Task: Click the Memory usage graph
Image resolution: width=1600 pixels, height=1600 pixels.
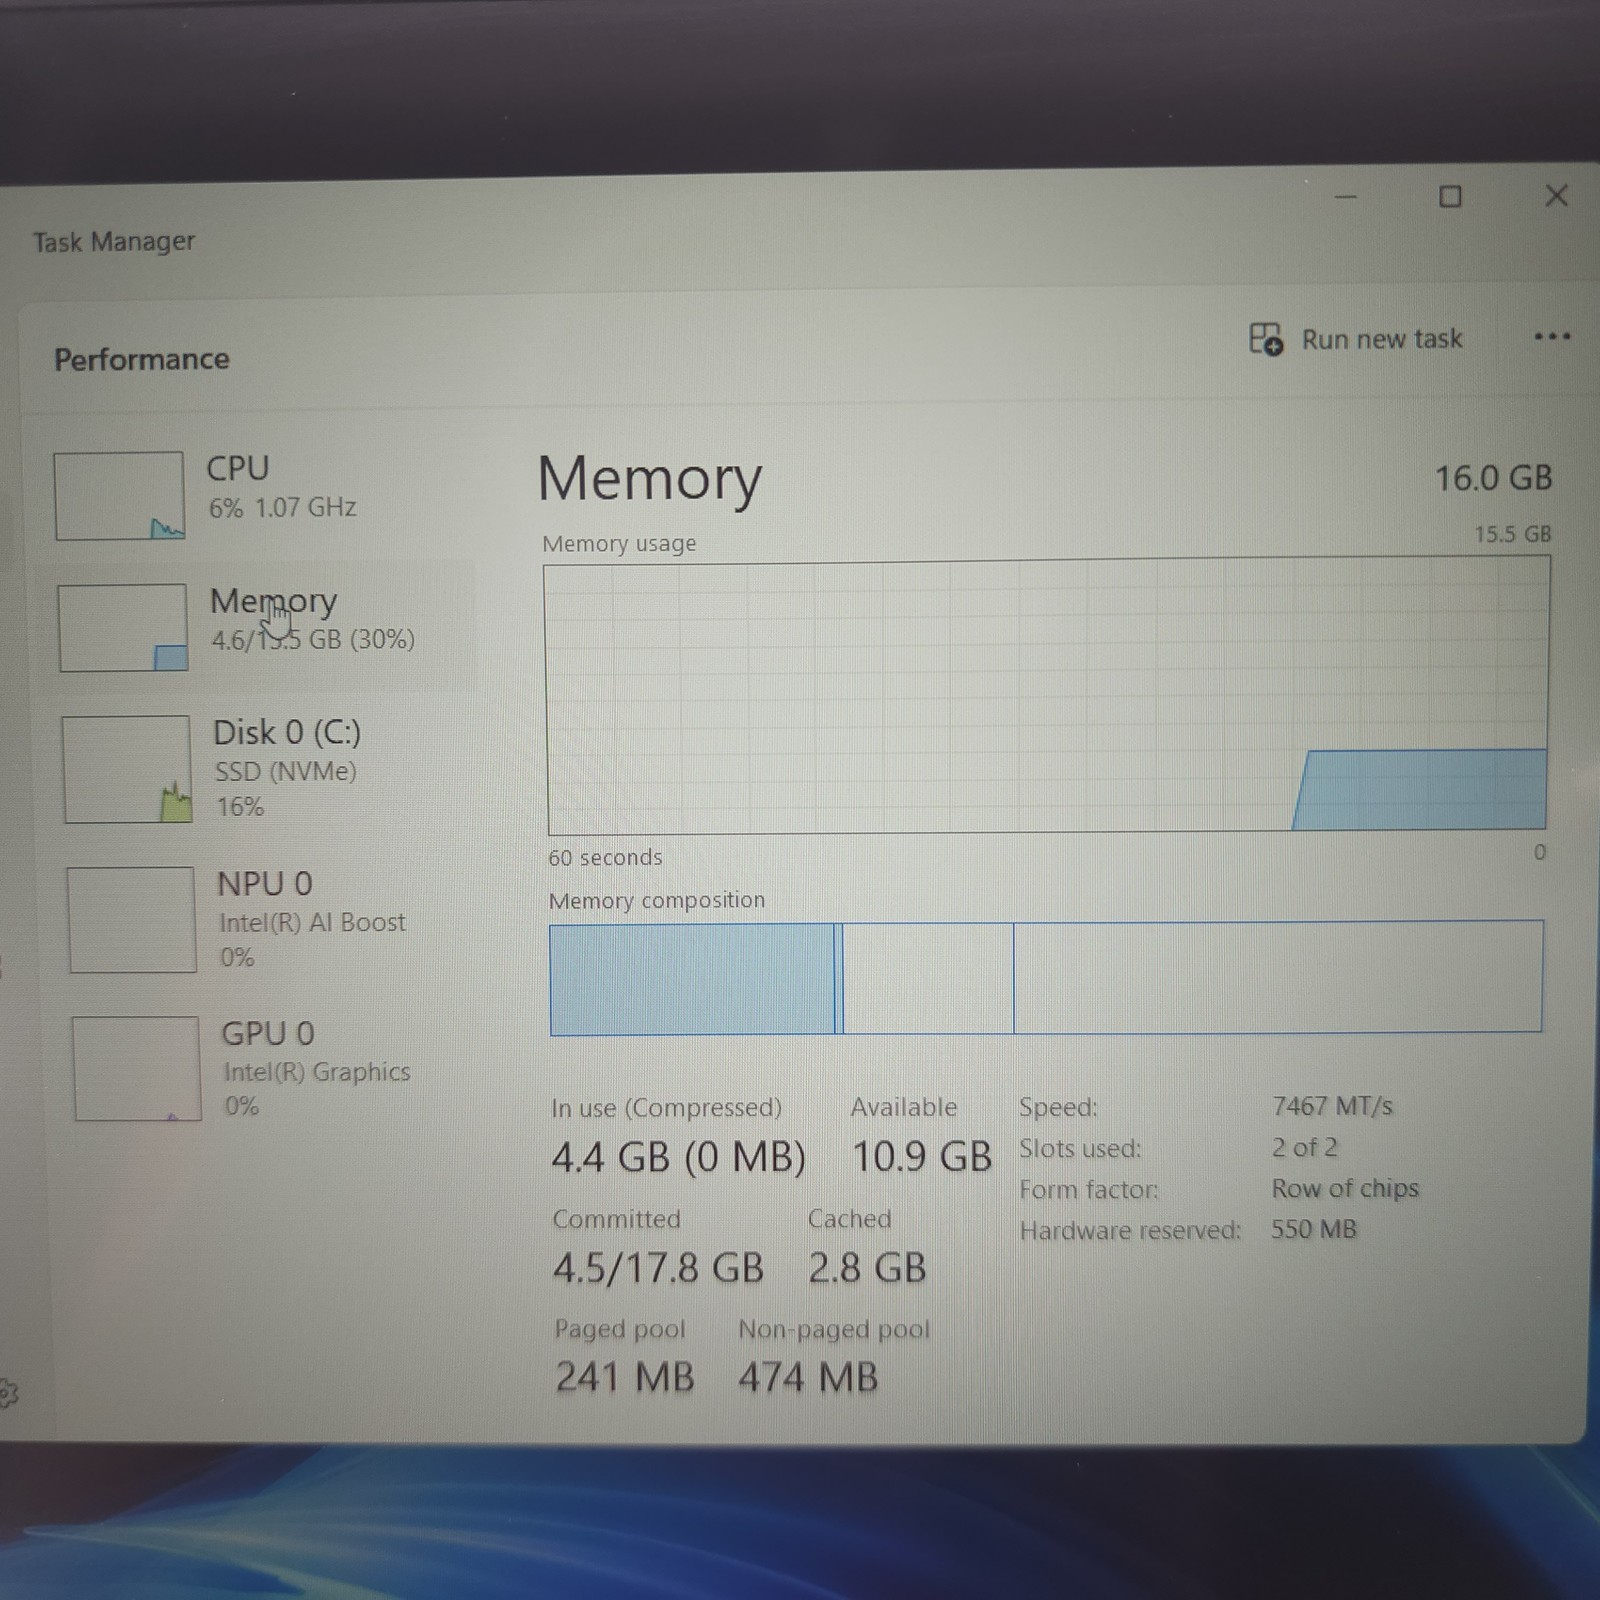Action: (1047, 696)
